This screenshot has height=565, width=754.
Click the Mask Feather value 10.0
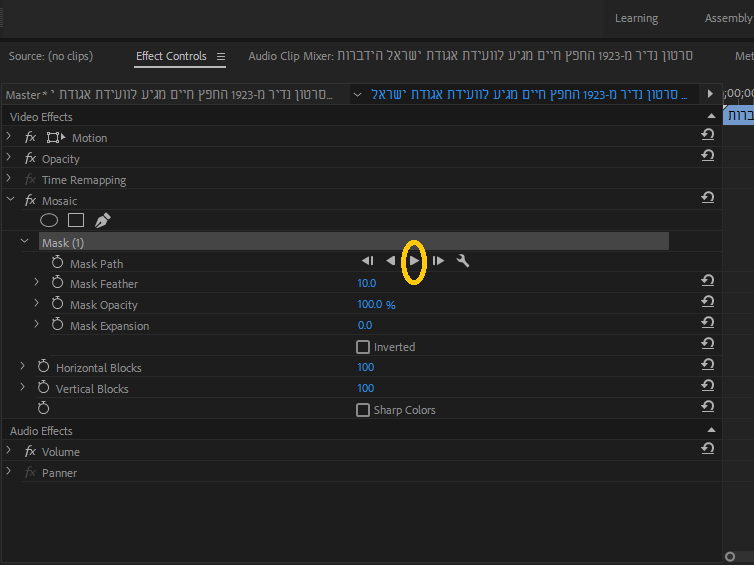click(366, 283)
